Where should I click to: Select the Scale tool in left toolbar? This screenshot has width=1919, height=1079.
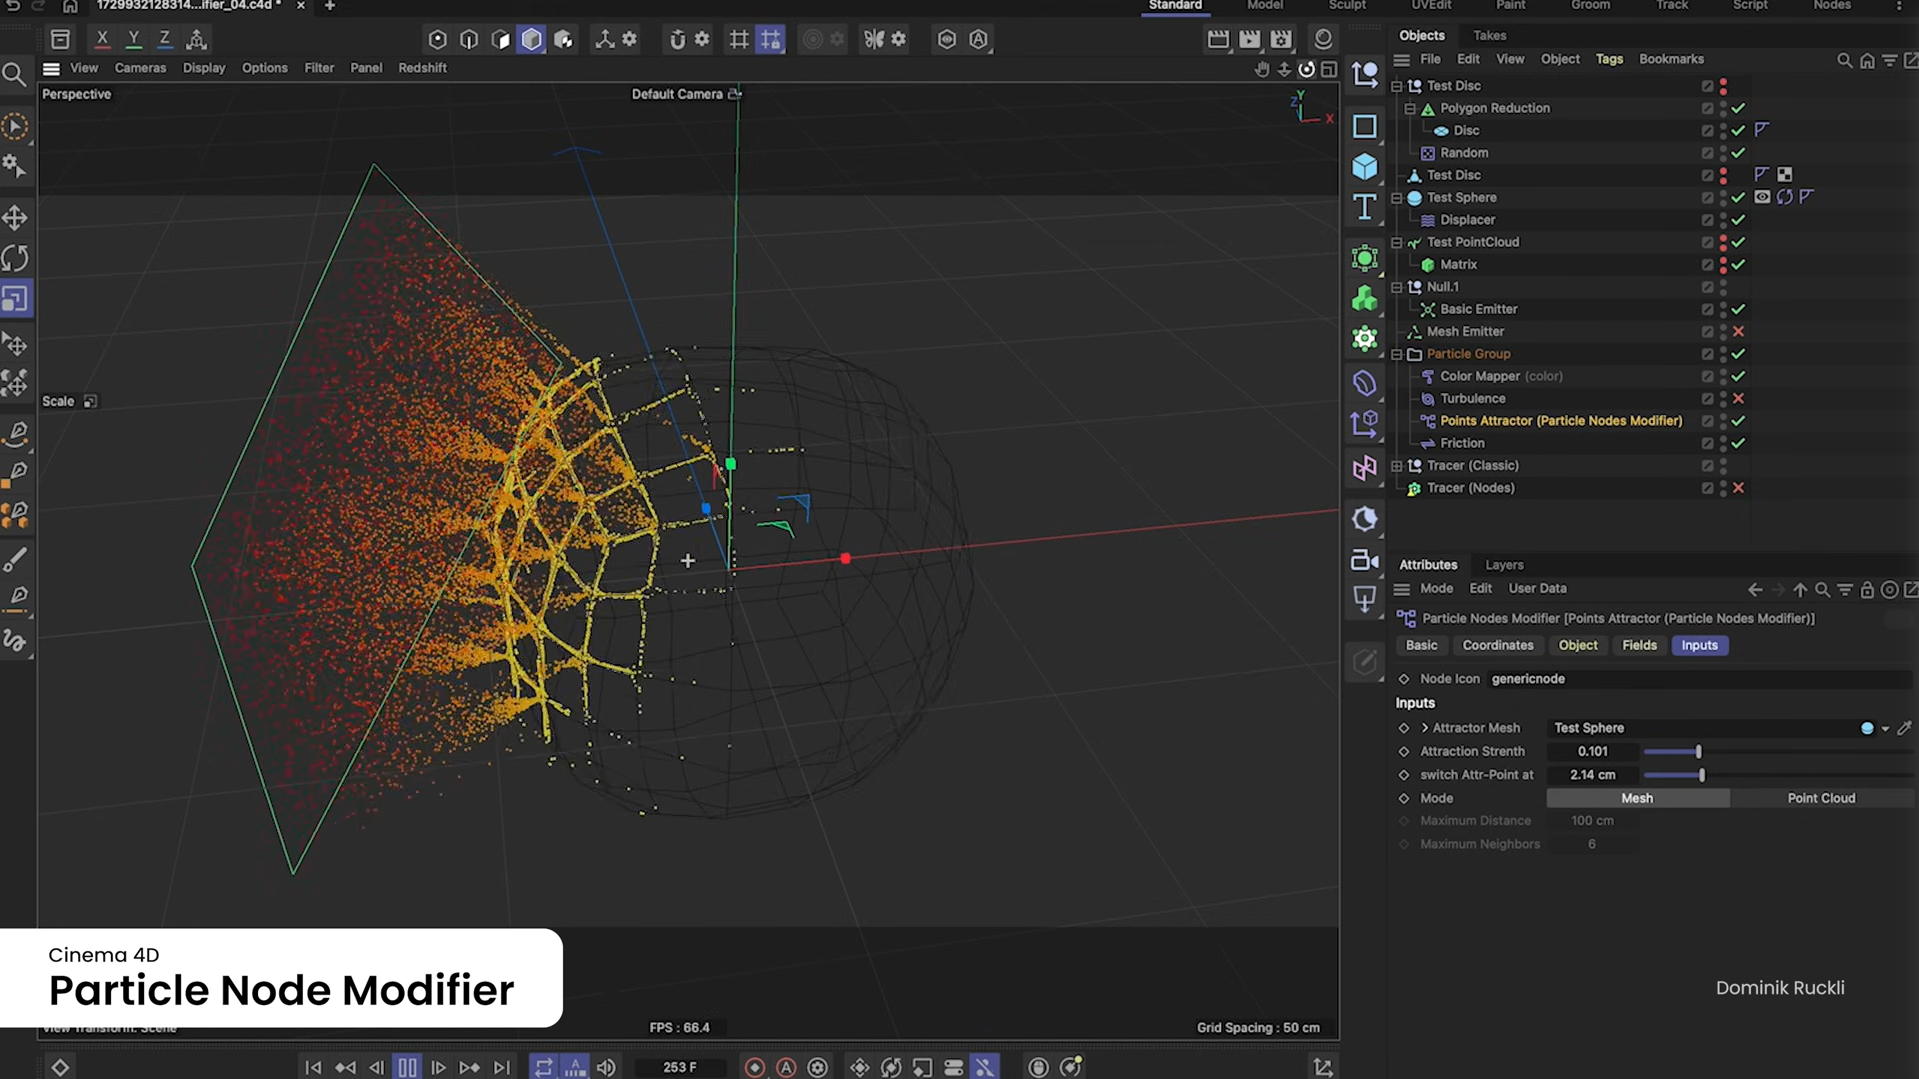[16, 298]
